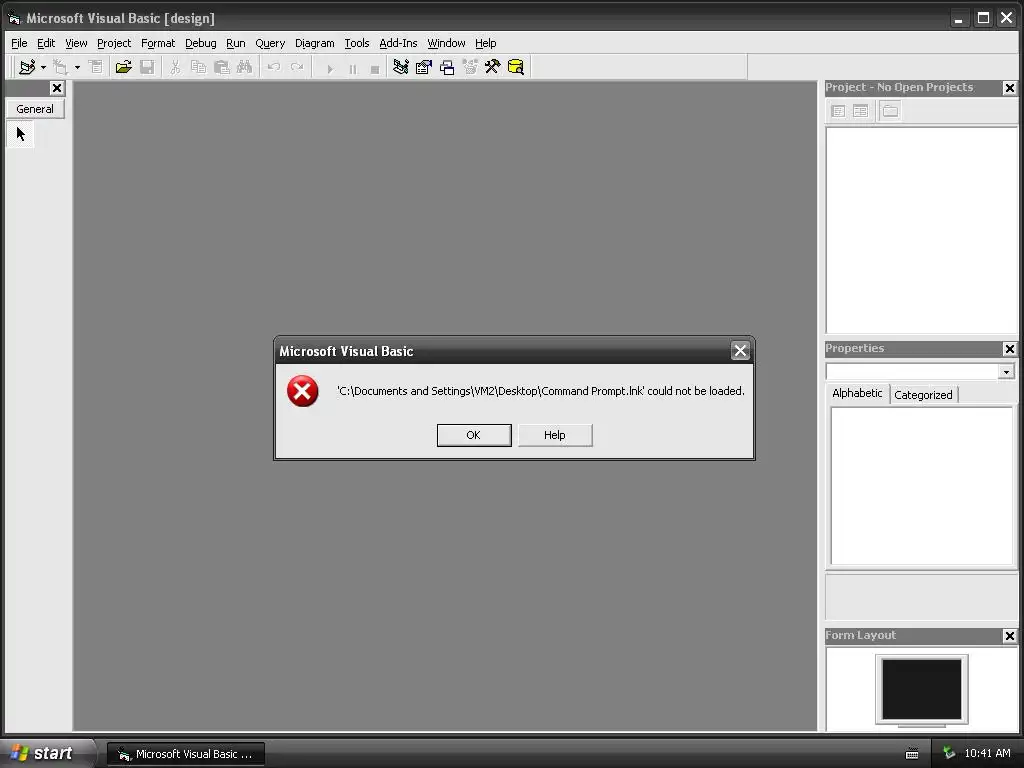Open the Run menu
The width and height of the screenshot is (1024, 768).
click(236, 43)
